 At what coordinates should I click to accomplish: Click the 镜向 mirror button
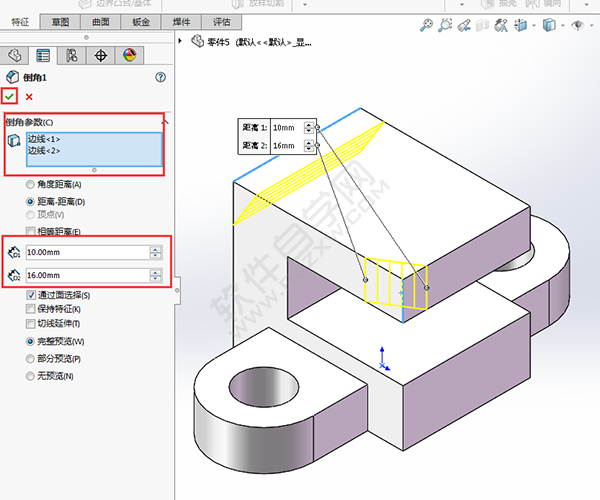click(x=544, y=4)
